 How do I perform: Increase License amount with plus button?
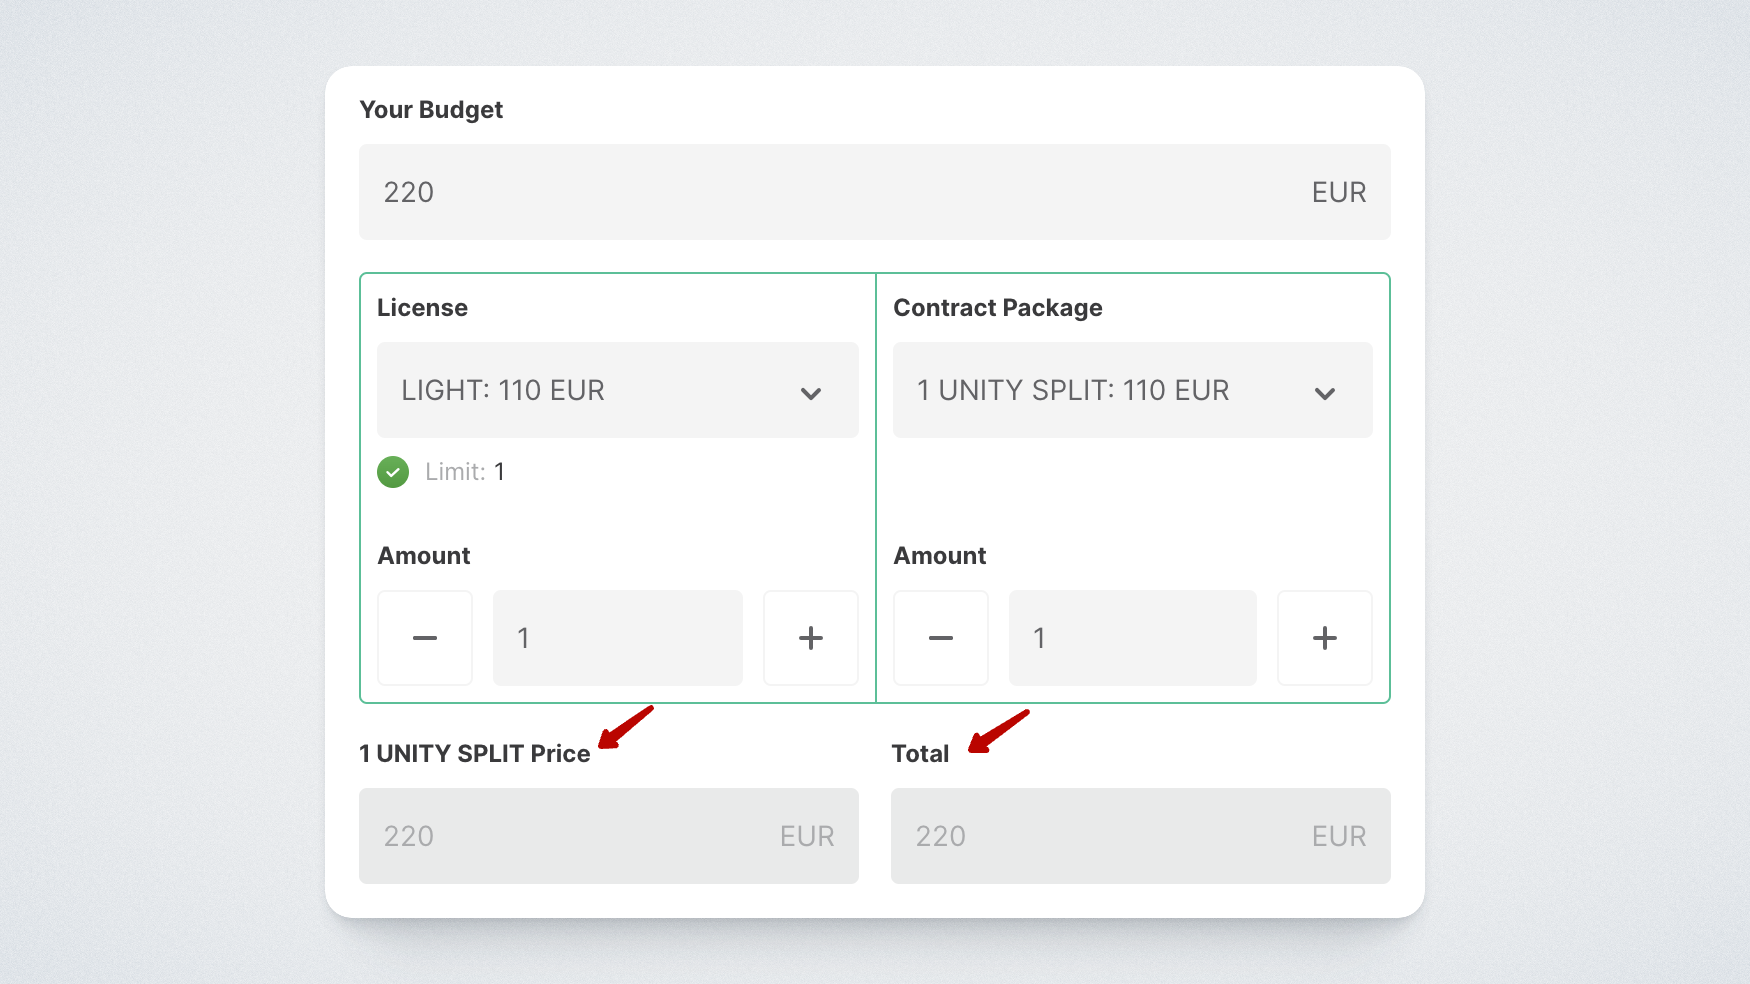[x=810, y=638]
